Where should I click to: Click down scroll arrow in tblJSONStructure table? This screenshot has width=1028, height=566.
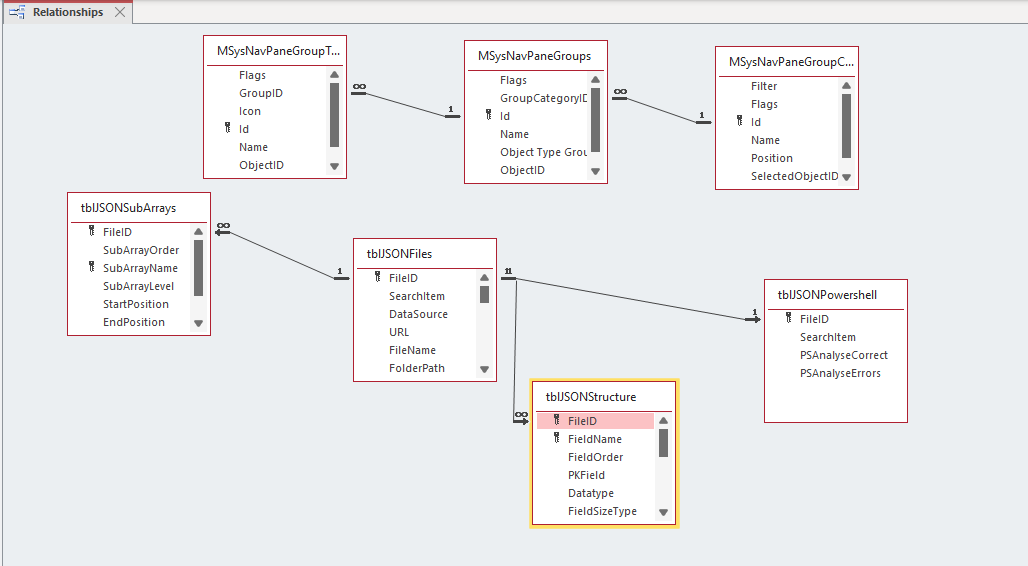click(663, 512)
